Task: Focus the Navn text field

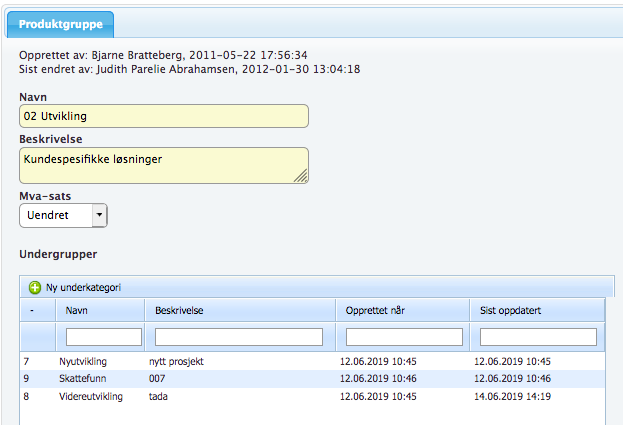Action: (x=164, y=117)
